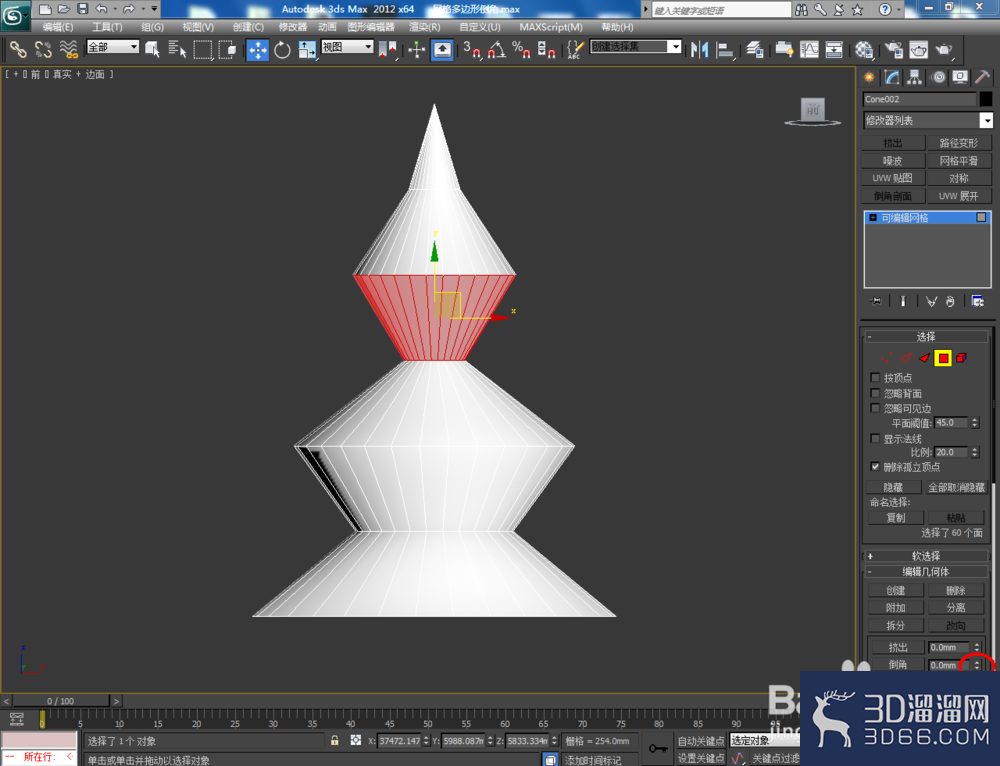Screen dimensions: 1000x766
Task: Open the 全部 selection filter dropdown
Action: click(113, 47)
